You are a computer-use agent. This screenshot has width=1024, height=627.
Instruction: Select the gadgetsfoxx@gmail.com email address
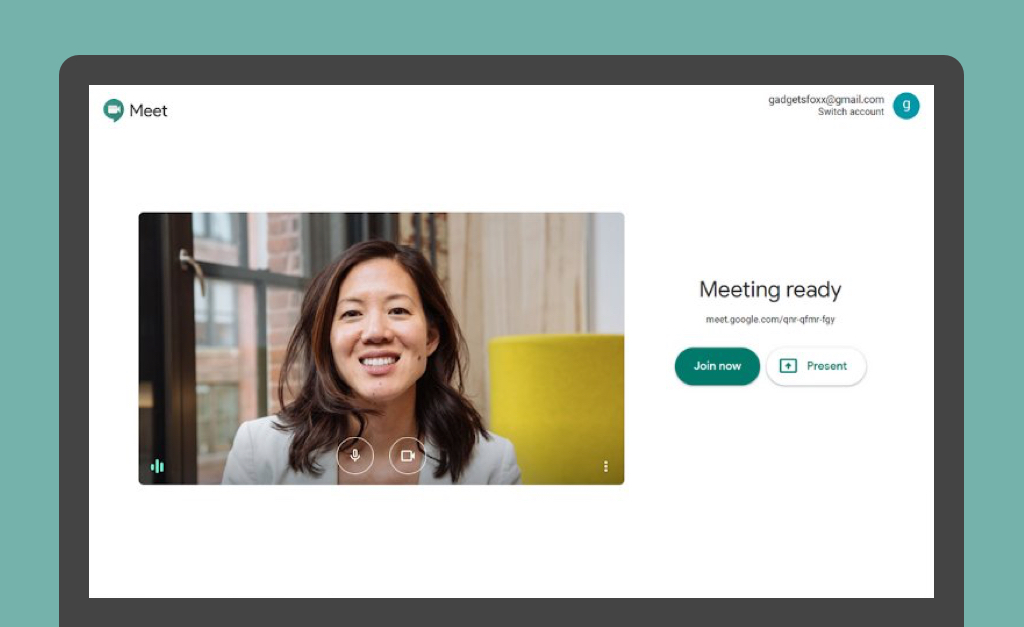[826, 99]
